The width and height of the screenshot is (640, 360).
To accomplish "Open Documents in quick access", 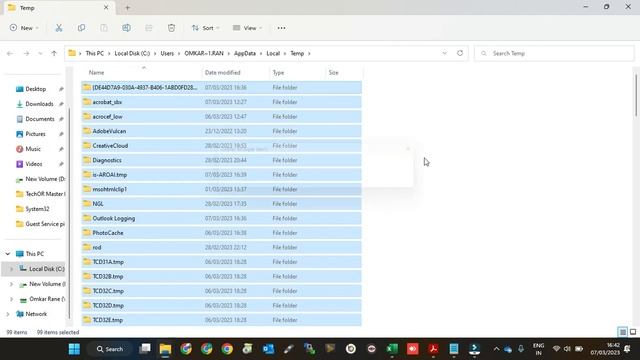I will click(x=40, y=119).
